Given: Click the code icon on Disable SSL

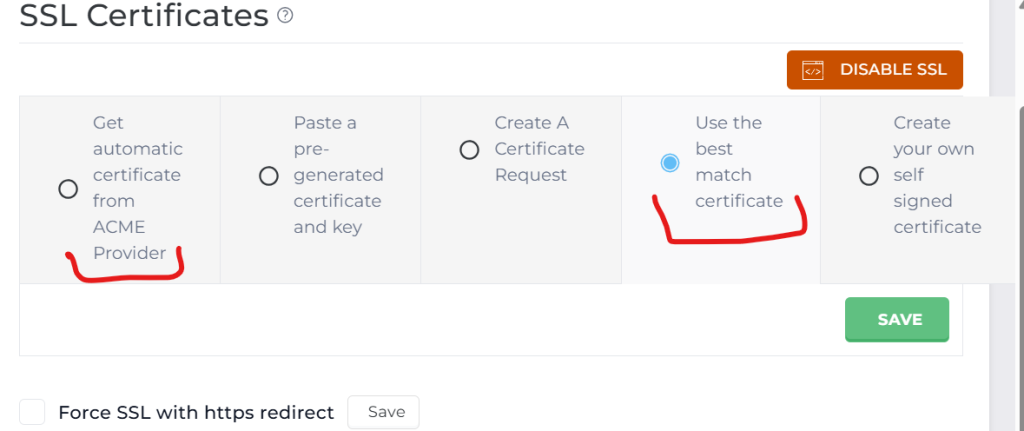Looking at the screenshot, I should pos(813,70).
